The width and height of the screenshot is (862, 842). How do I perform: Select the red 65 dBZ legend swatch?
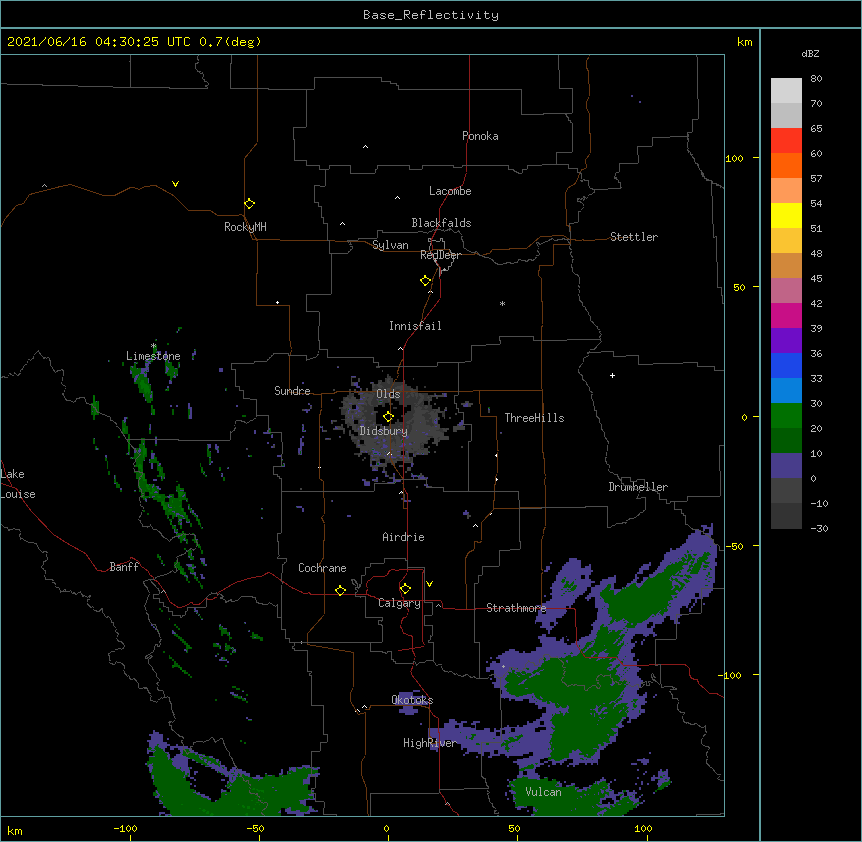point(786,140)
